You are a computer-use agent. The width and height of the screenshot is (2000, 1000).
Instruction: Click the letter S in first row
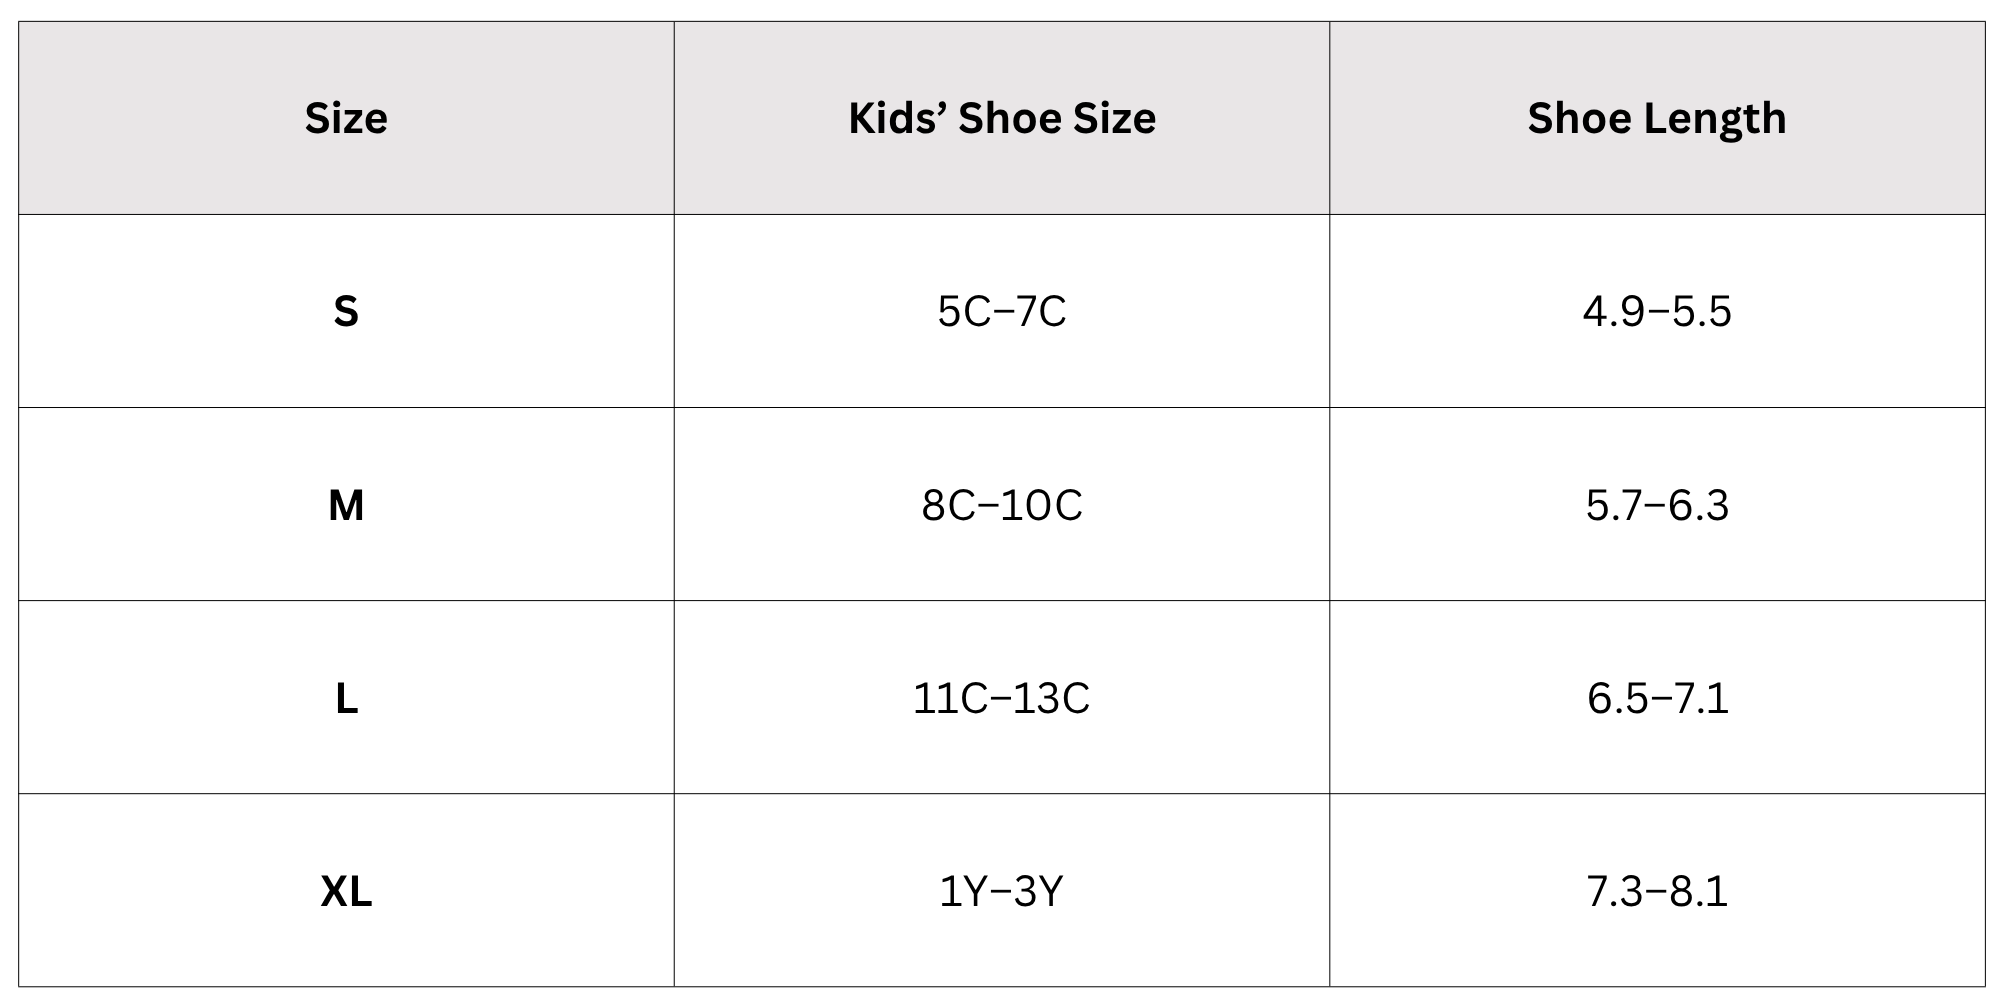point(346,312)
